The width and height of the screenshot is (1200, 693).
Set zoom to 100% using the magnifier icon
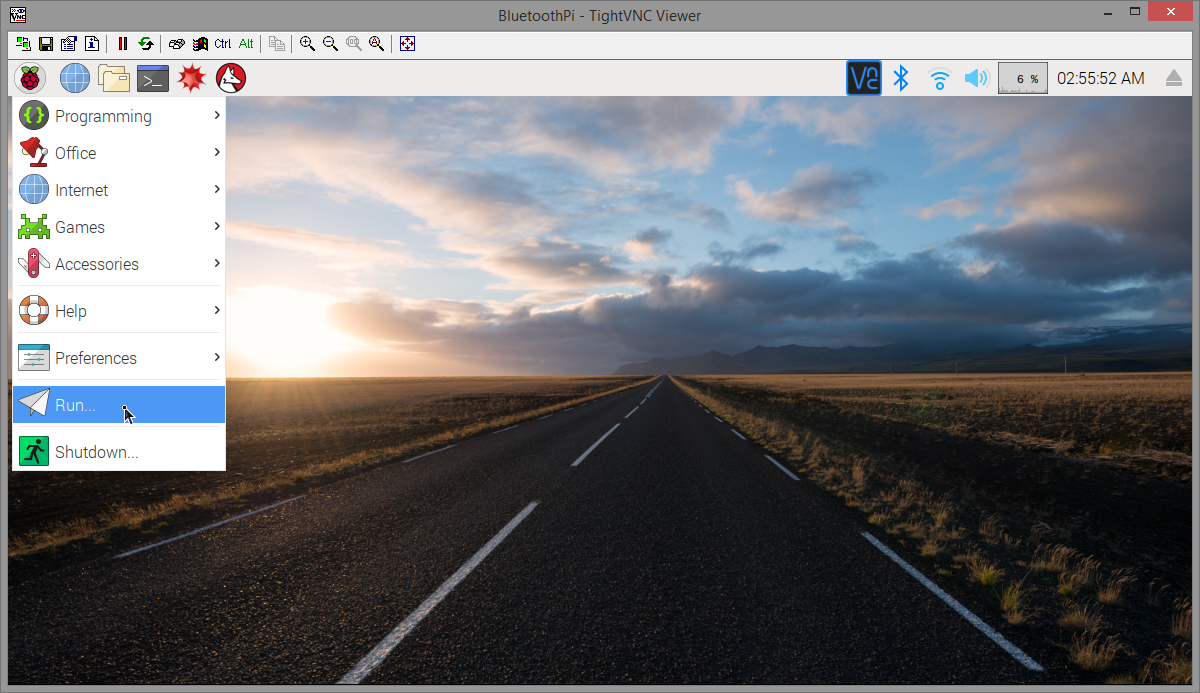click(354, 44)
